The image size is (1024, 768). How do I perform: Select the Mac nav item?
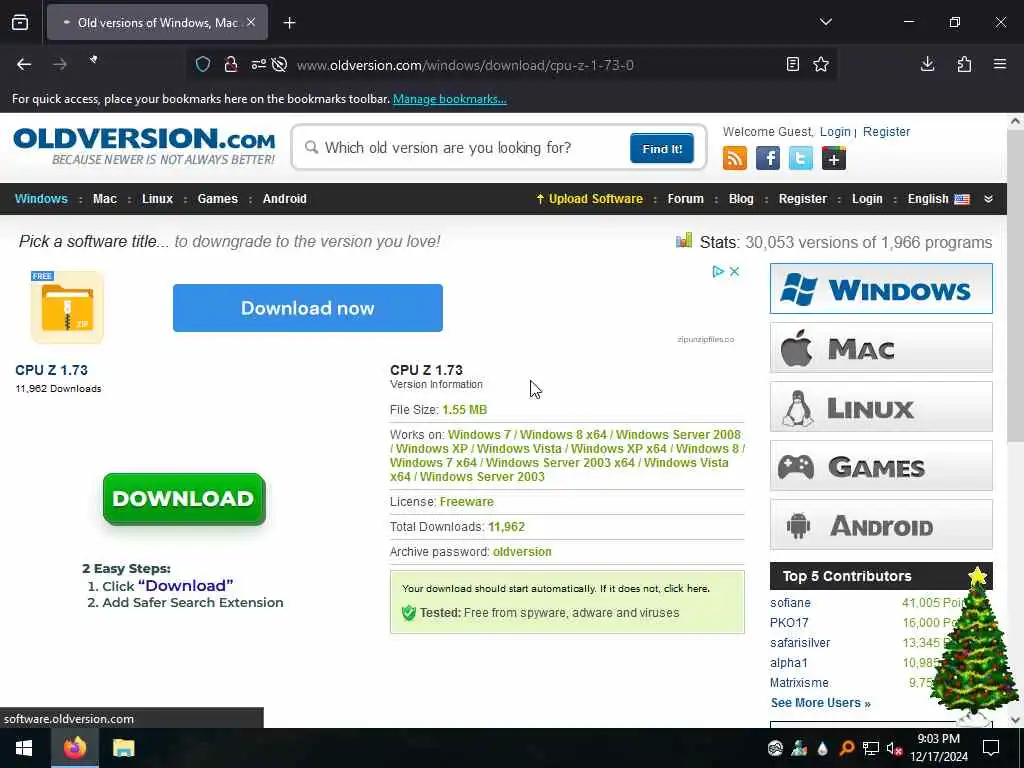(104, 199)
